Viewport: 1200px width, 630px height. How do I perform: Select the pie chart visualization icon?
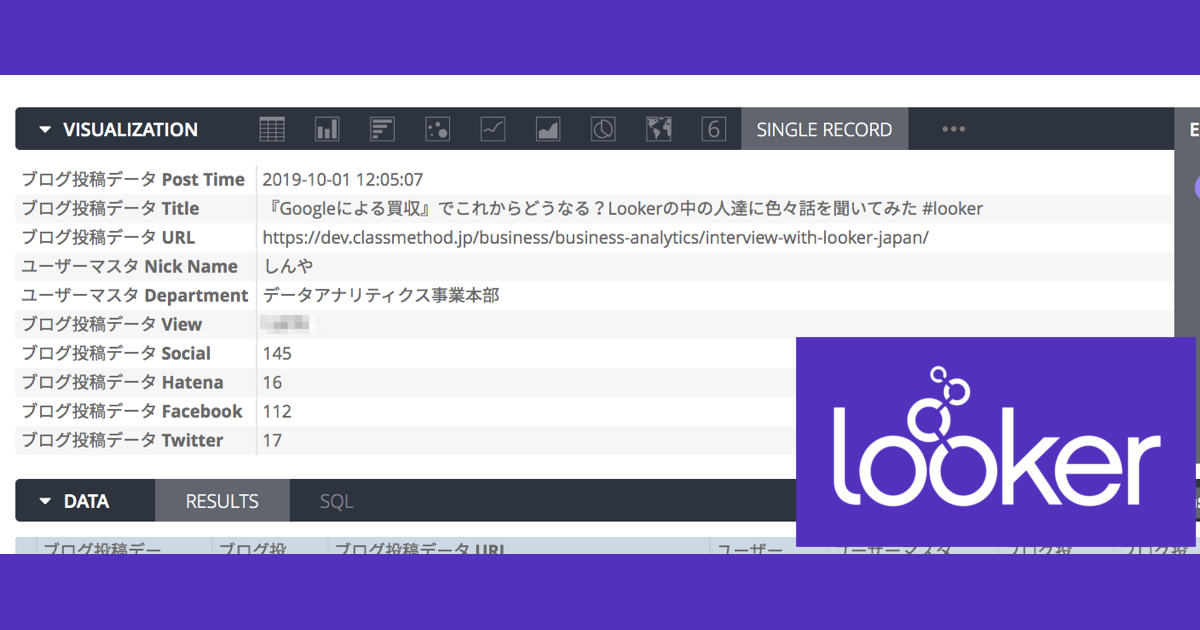(x=603, y=128)
